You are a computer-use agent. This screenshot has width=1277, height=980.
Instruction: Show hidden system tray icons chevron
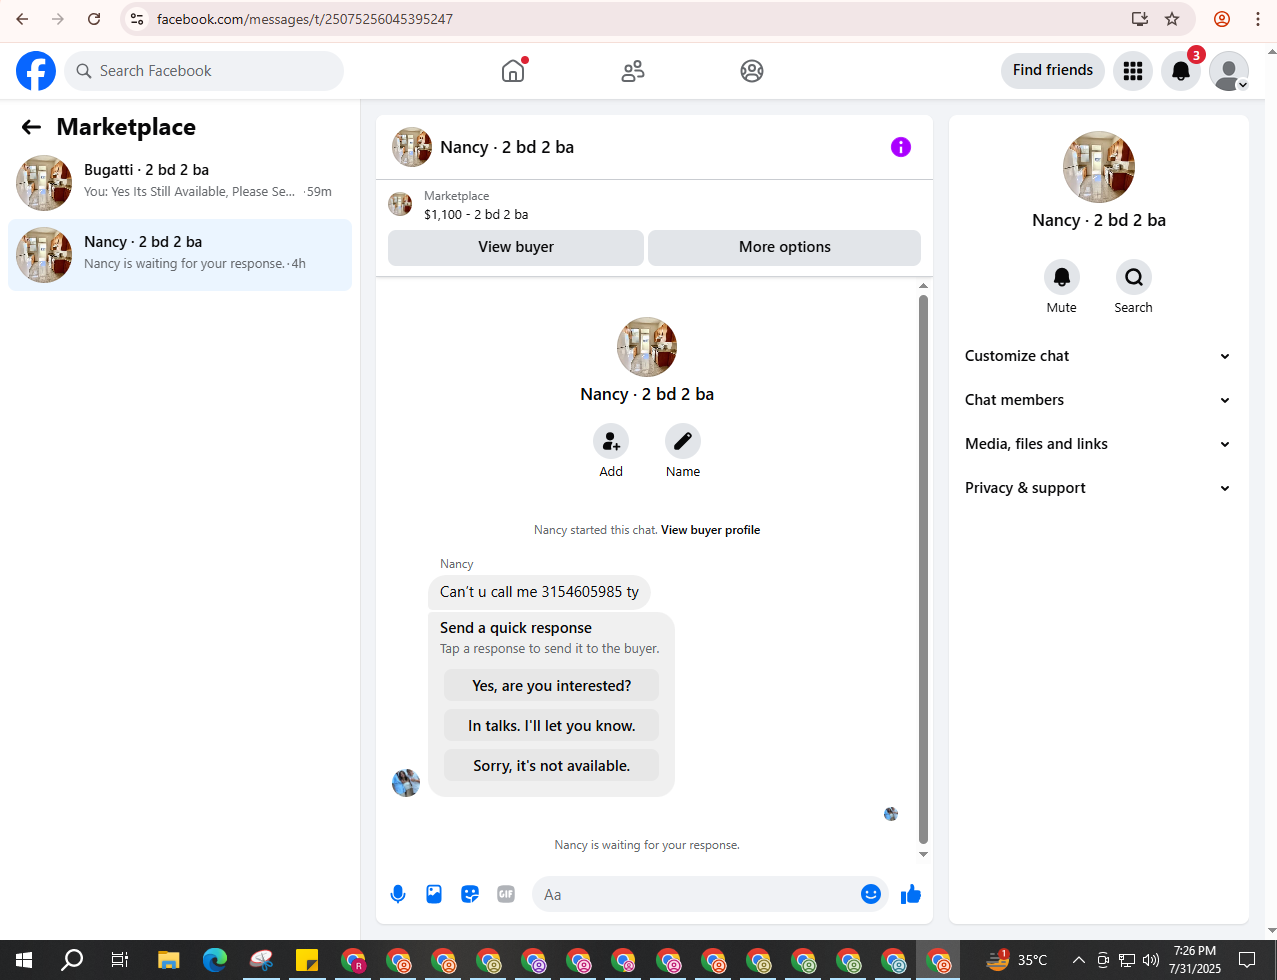1078,961
